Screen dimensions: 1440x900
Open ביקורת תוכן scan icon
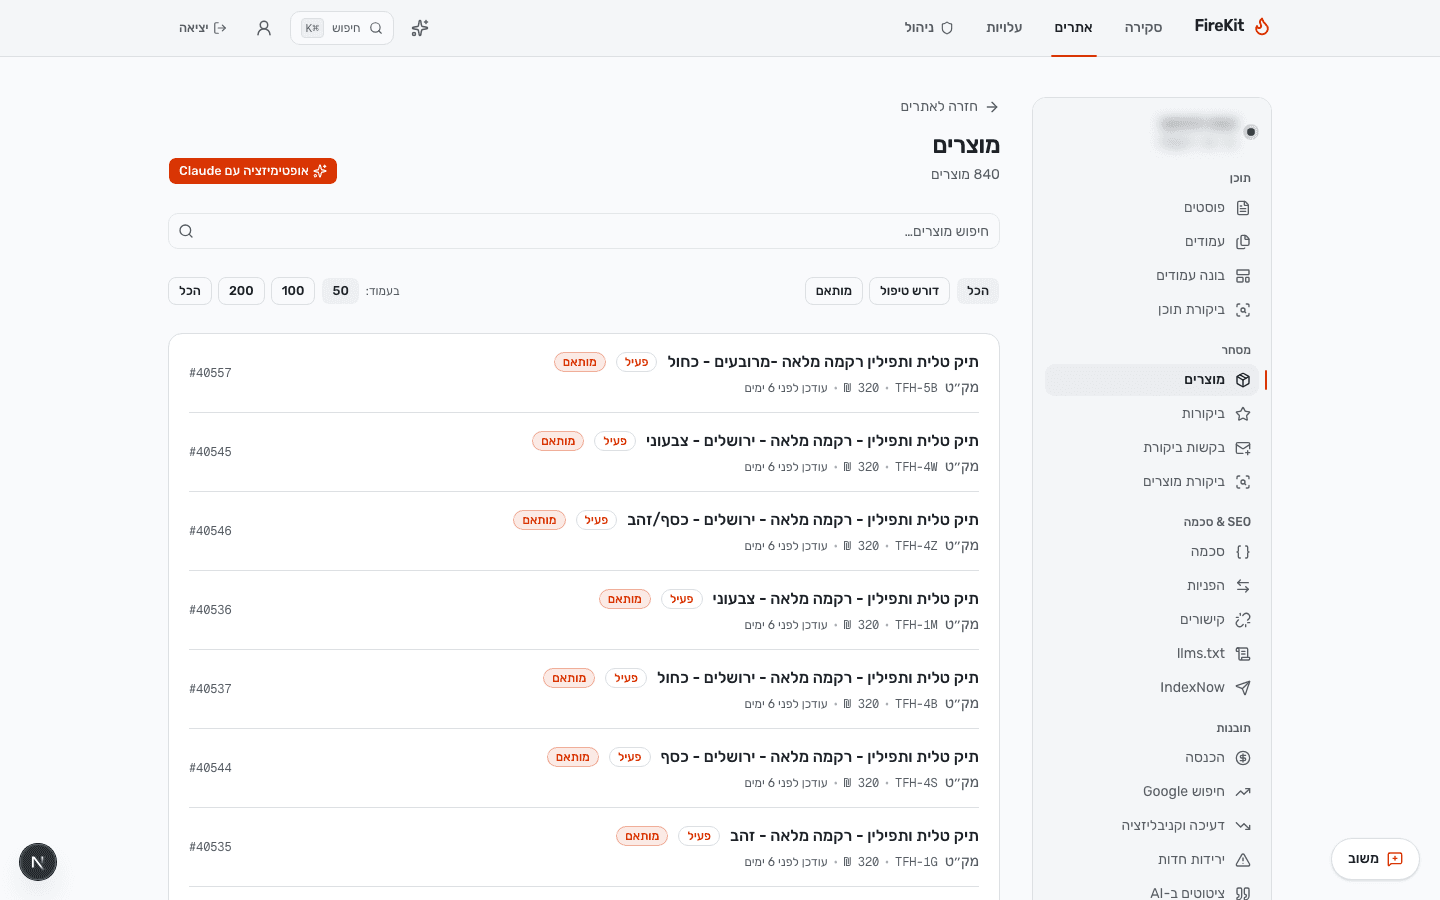pos(1243,310)
